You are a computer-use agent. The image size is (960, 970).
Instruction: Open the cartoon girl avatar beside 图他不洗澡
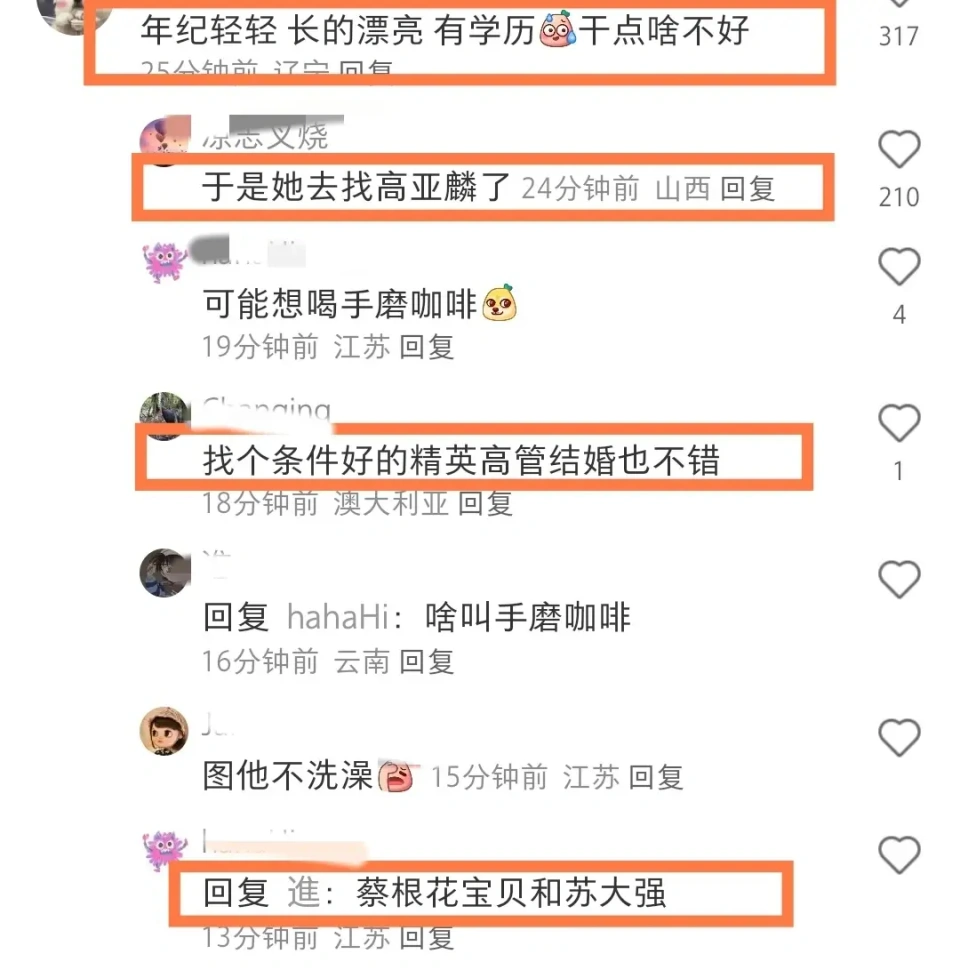[x=164, y=731]
